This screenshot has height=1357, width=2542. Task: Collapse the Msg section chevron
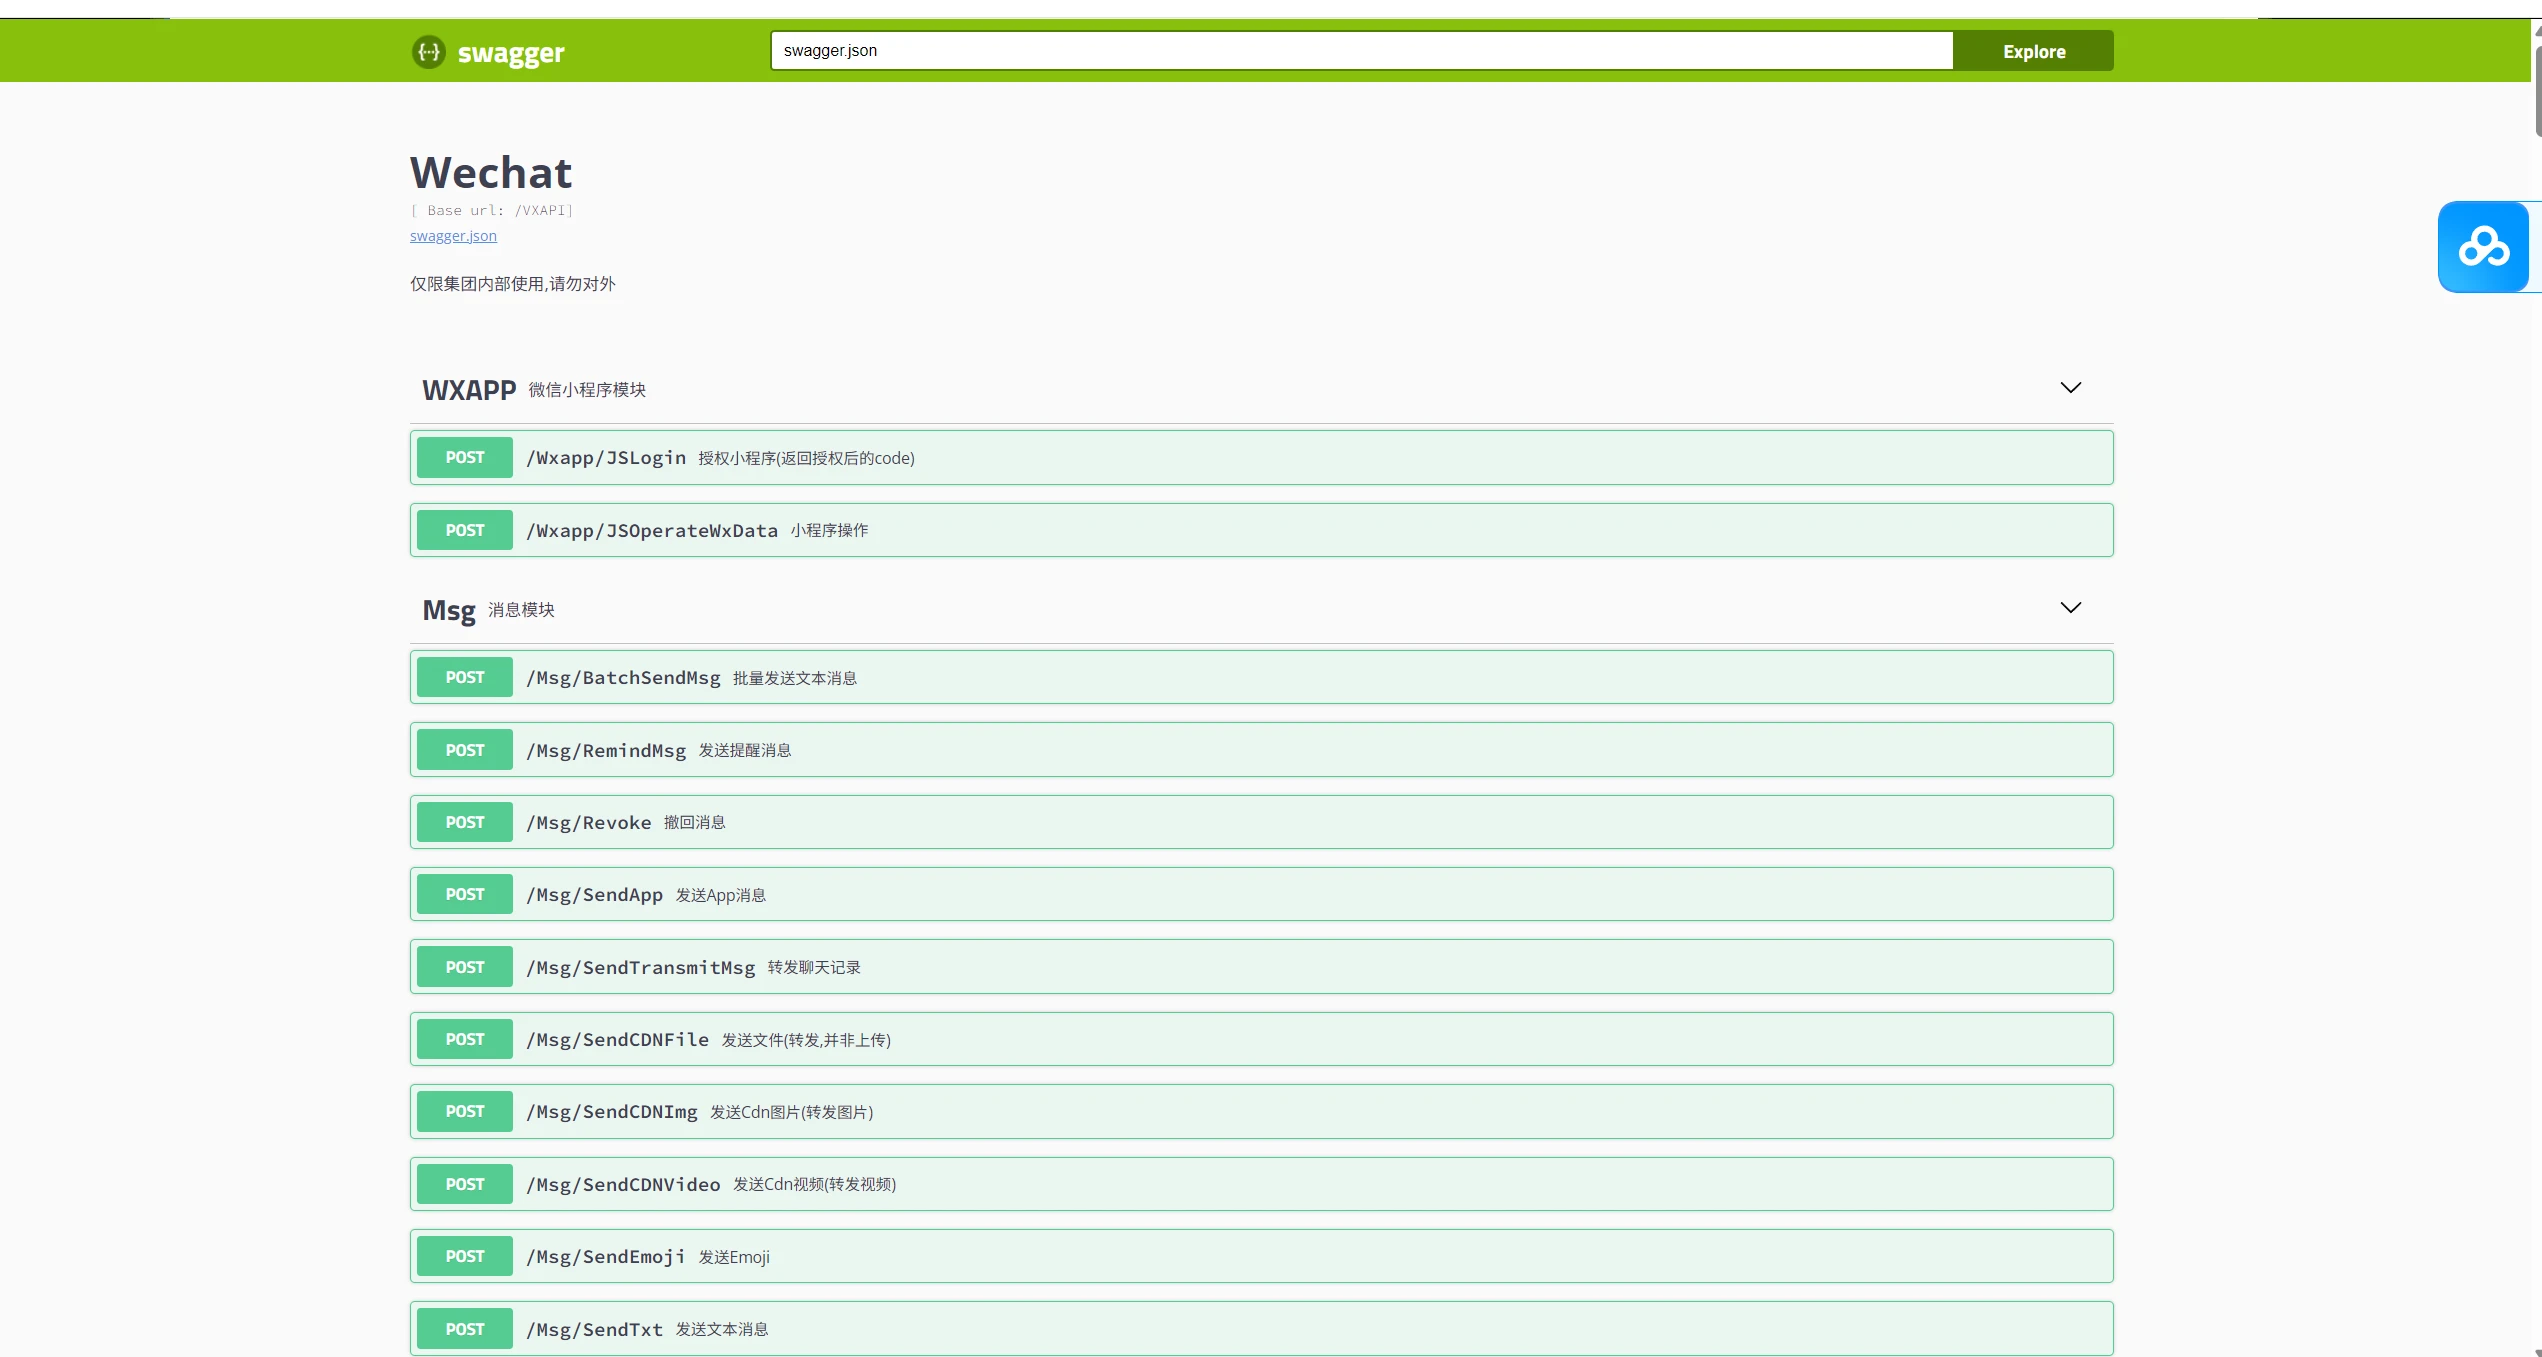[2070, 608]
